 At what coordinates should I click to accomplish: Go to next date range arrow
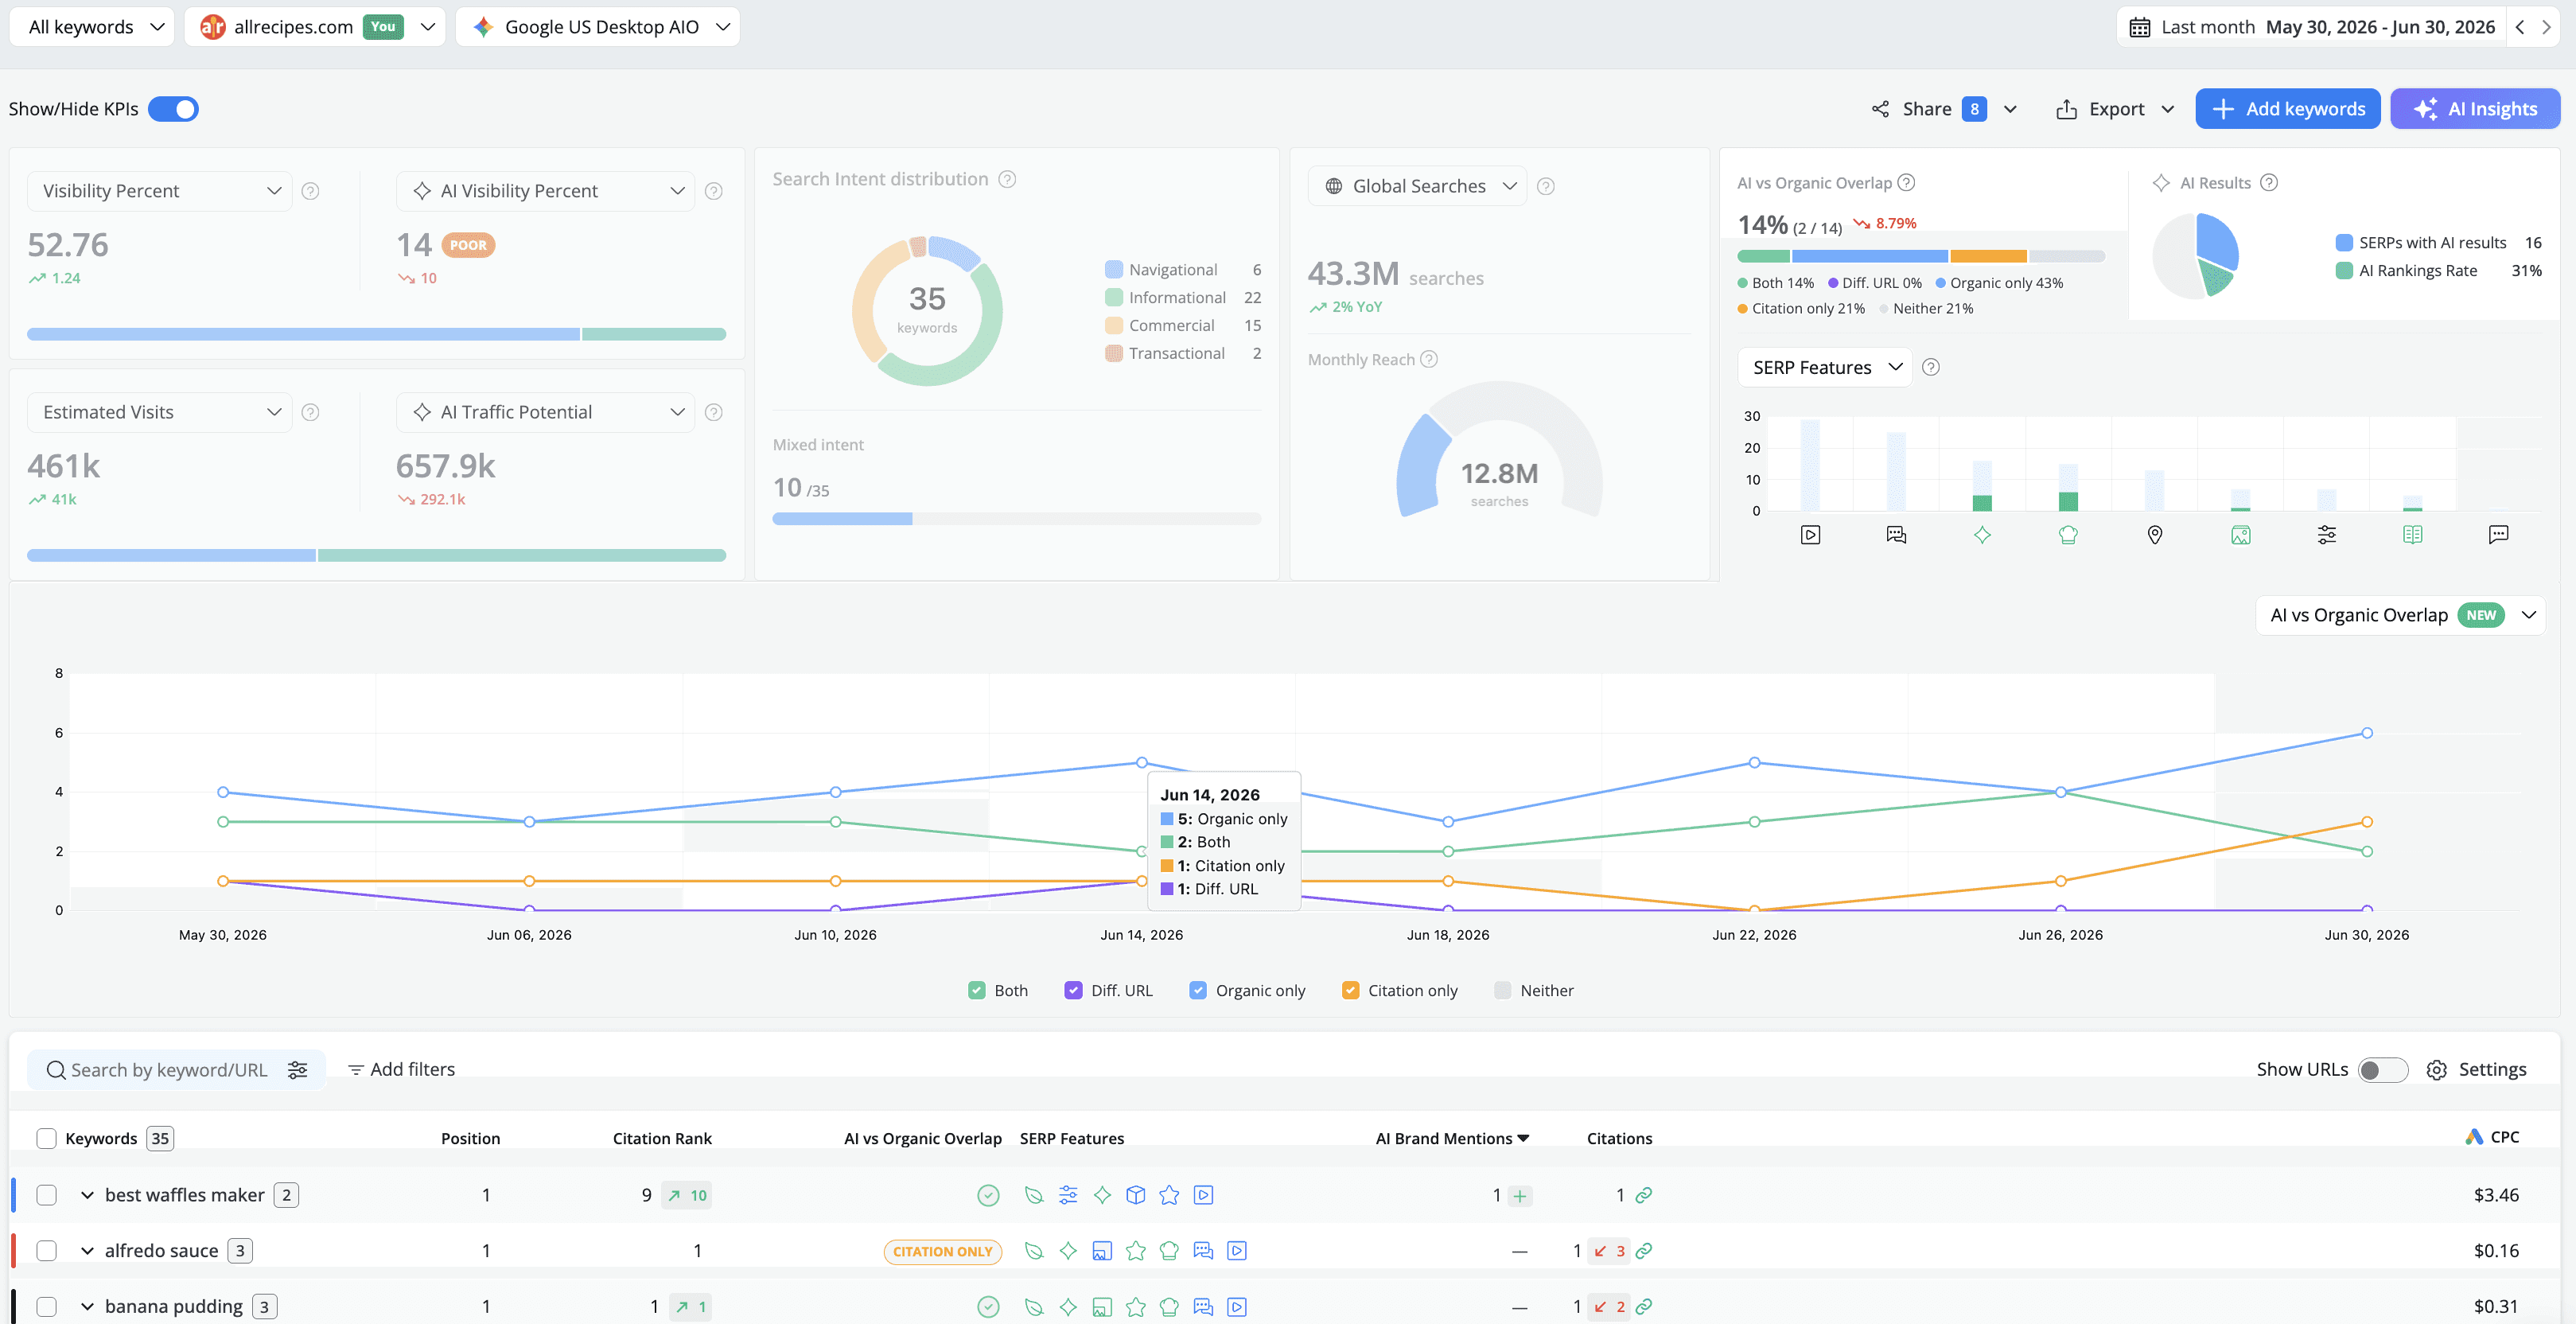coord(2546,27)
